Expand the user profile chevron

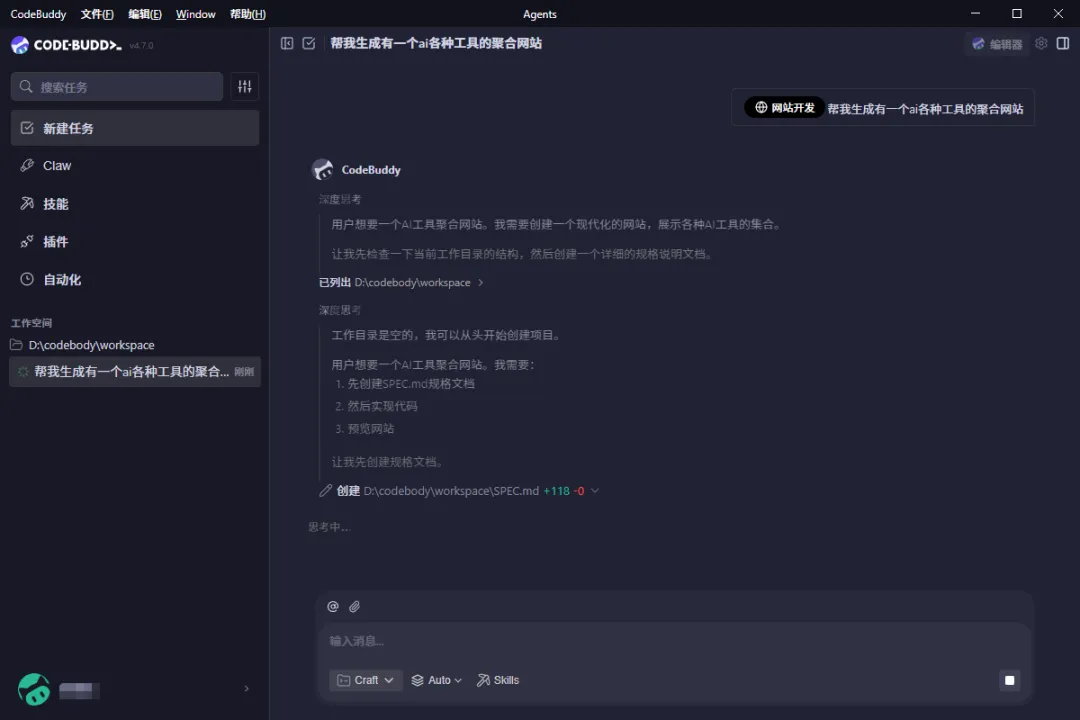(247, 688)
